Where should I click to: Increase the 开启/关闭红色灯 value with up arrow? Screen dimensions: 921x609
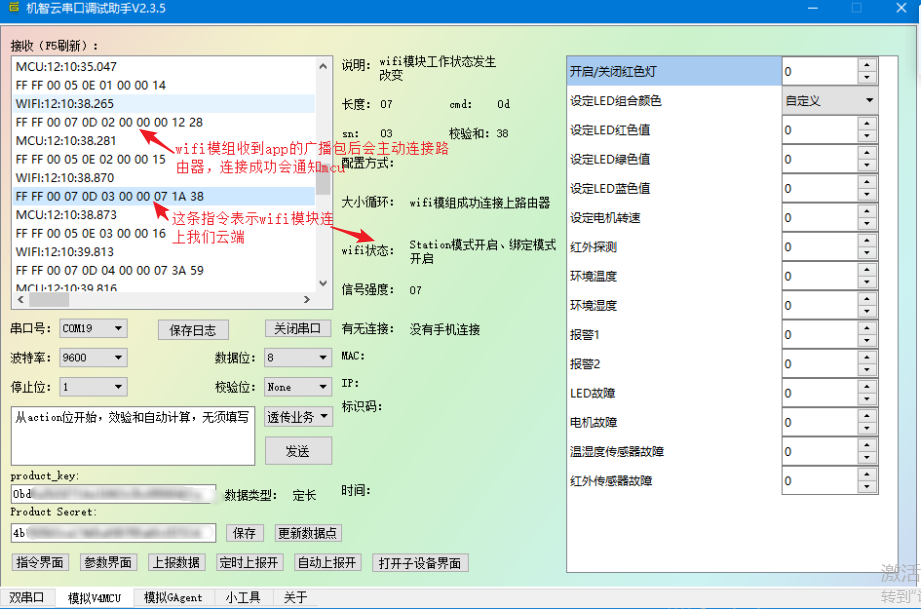pyautogui.click(x=866, y=66)
